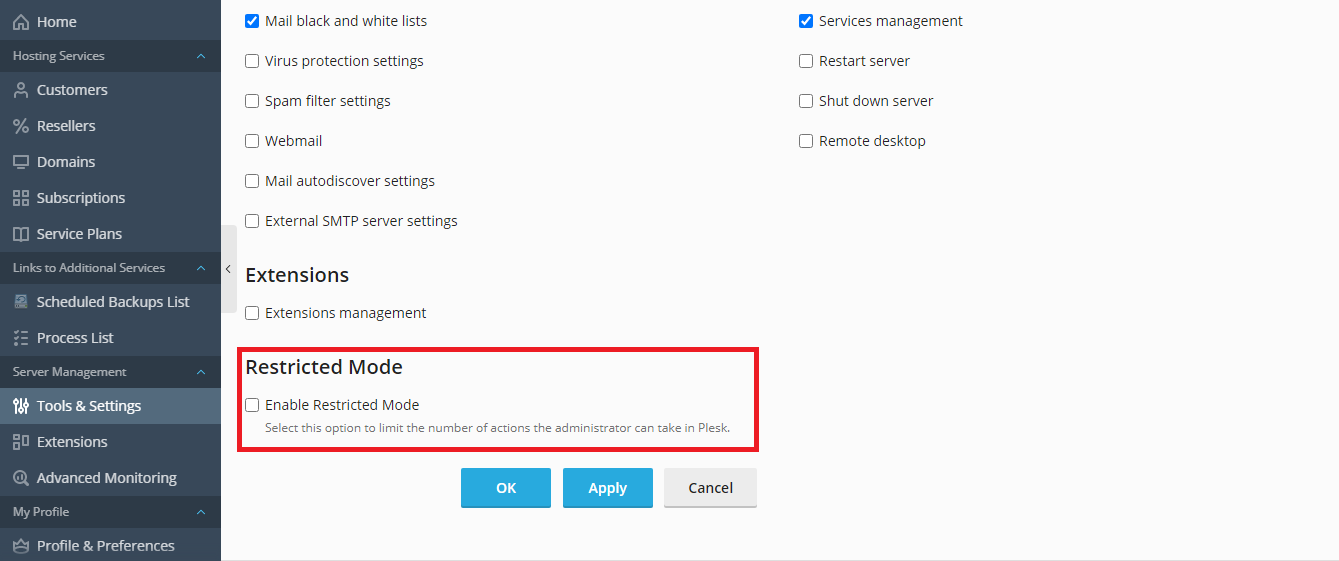Viewport: 1339px width, 561px height.
Task: Collapse Links to Additional Services section
Action: click(201, 268)
